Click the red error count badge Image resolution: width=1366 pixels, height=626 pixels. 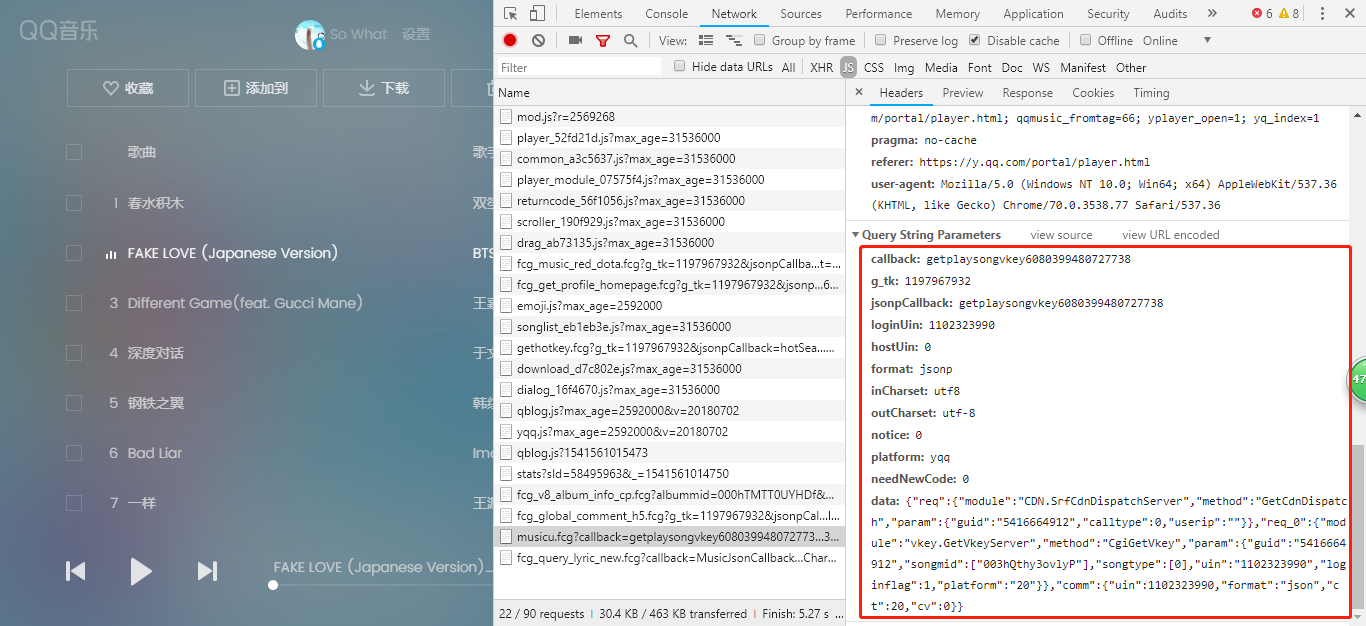tap(1262, 14)
